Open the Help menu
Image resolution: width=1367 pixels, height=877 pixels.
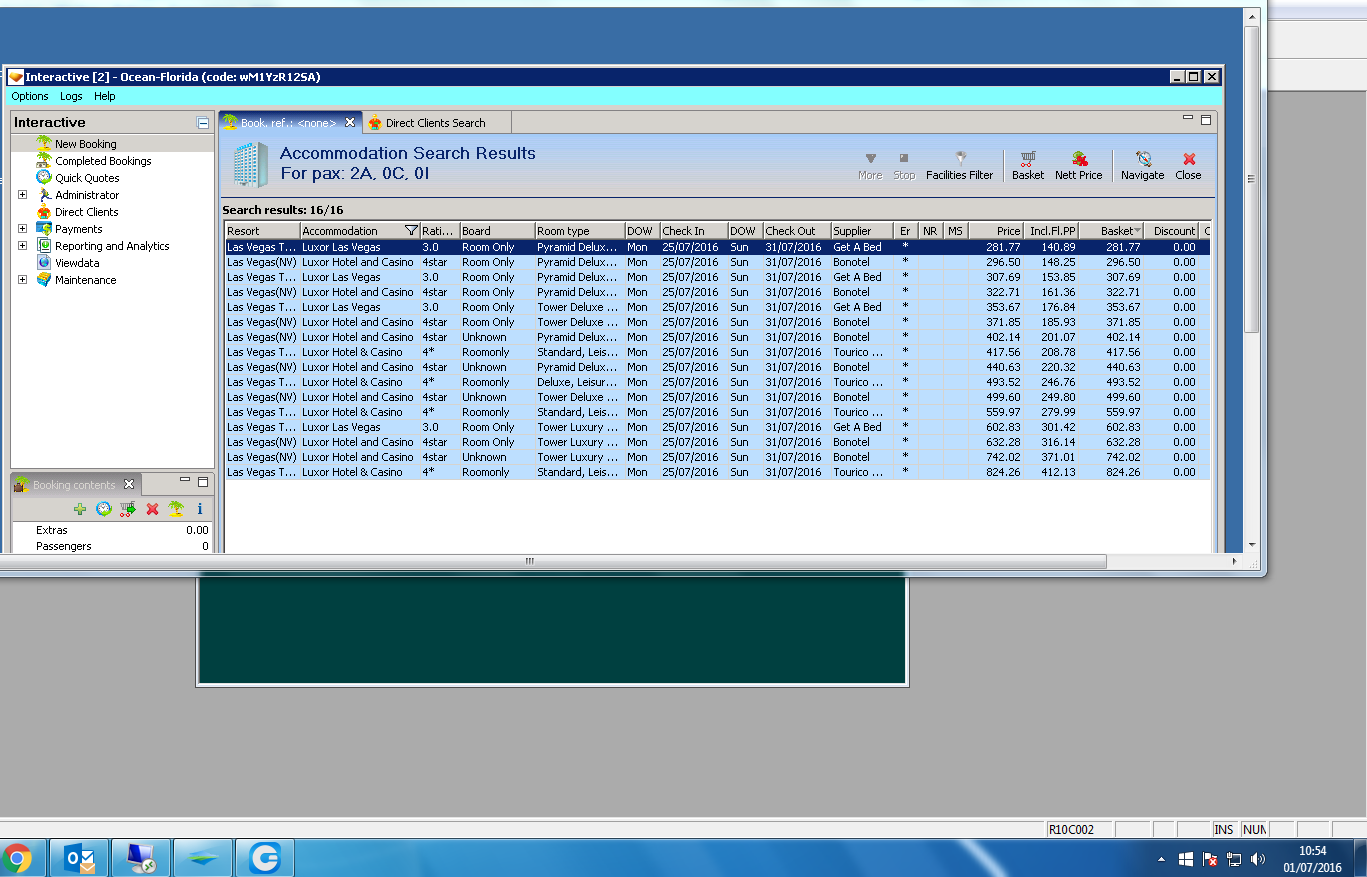pos(105,96)
